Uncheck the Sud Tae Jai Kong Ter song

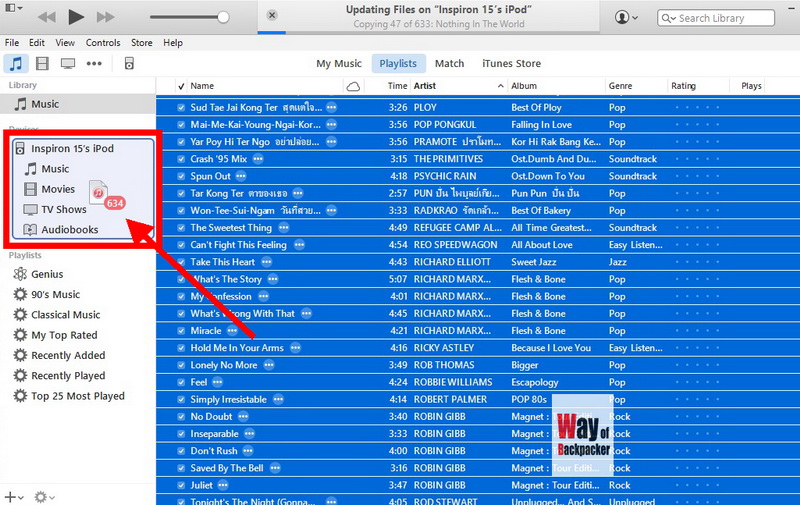click(181, 108)
